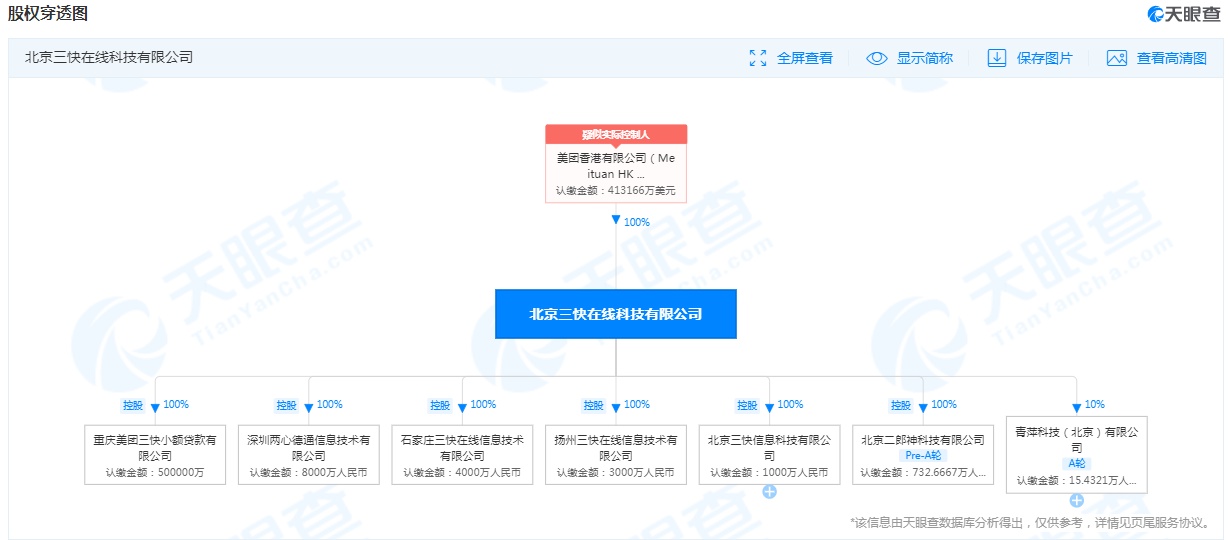Viewport: 1229px width, 540px height.
Task: Click the 天眼查 logo
Action: (x=1183, y=13)
